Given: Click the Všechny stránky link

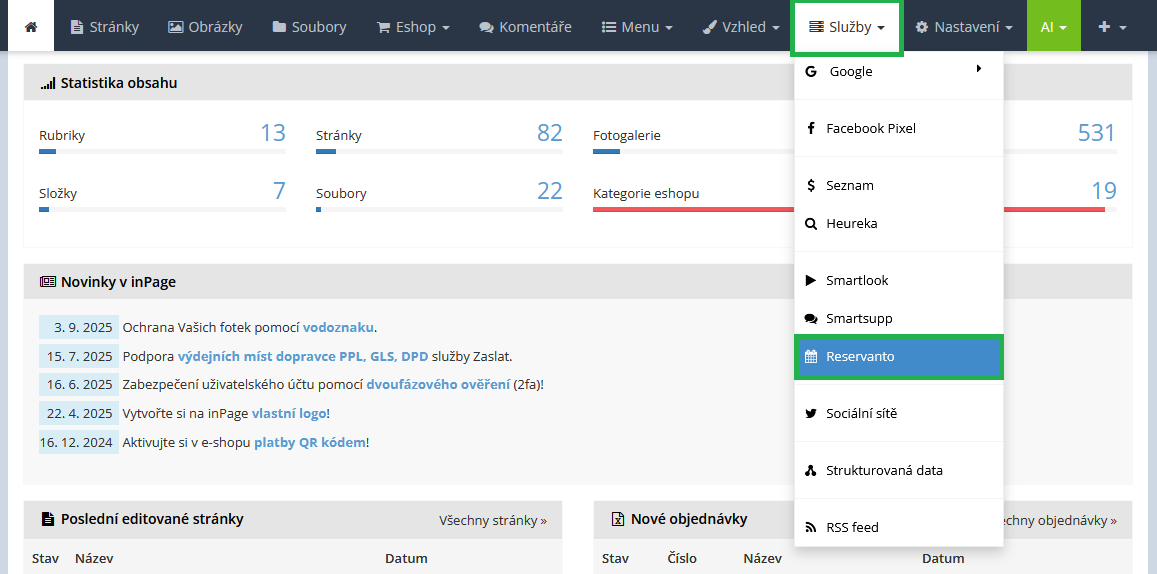Looking at the screenshot, I should click(492, 520).
